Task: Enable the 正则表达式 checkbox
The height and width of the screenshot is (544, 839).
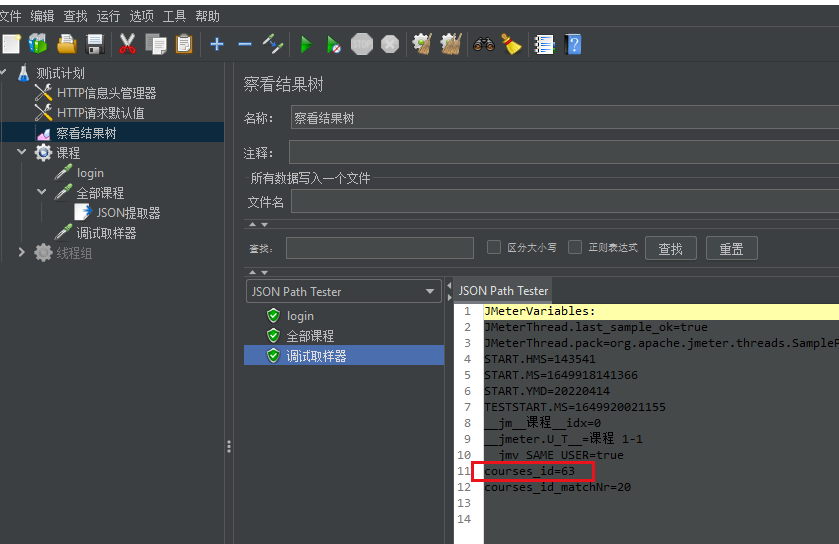Action: (x=575, y=247)
